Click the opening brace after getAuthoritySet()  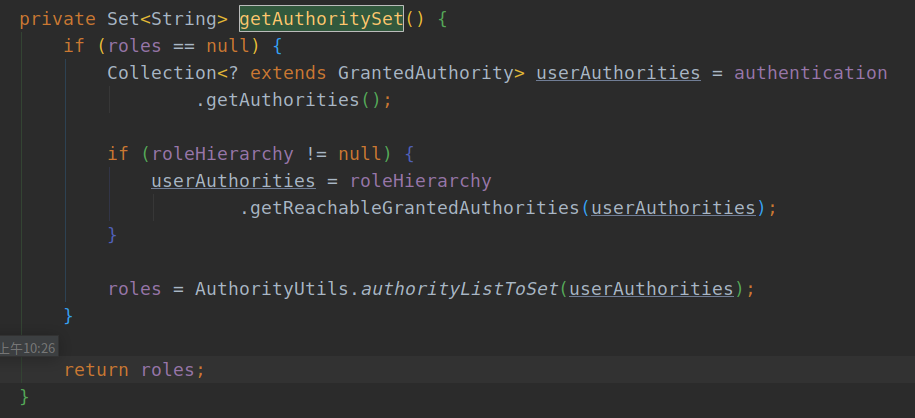pyautogui.click(x=442, y=19)
